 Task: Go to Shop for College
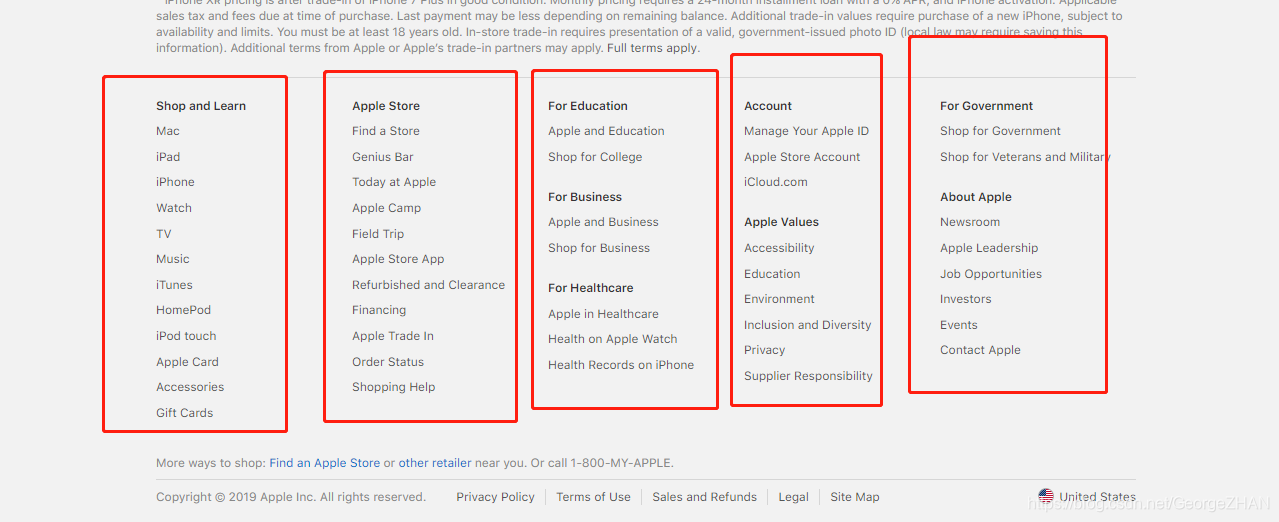tap(595, 157)
